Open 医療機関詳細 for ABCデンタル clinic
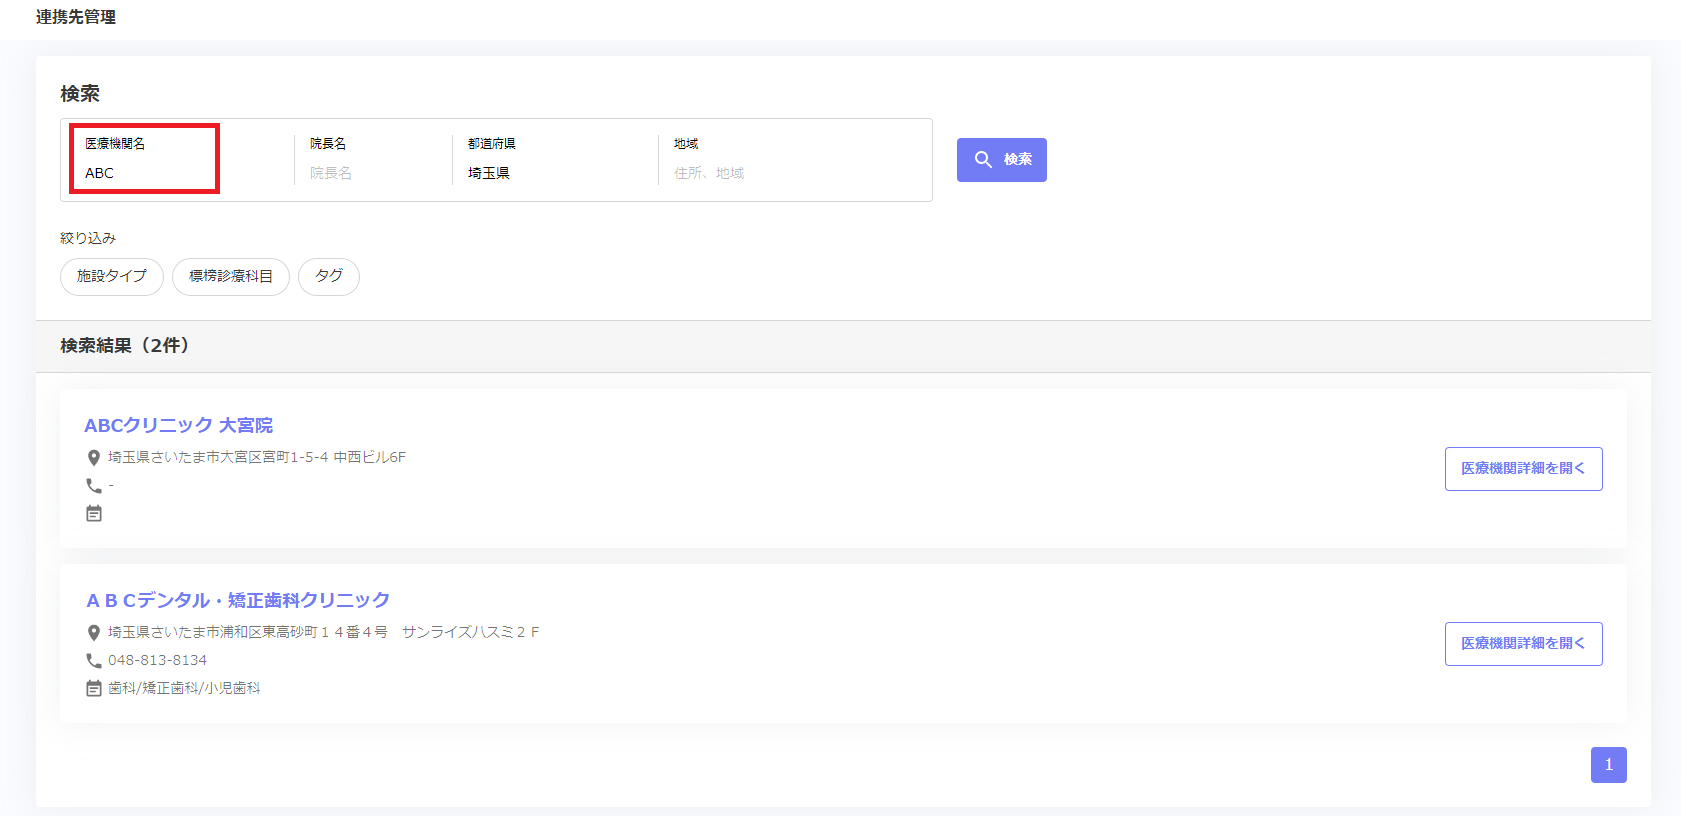Viewport: 1681px width, 816px height. pos(1523,644)
